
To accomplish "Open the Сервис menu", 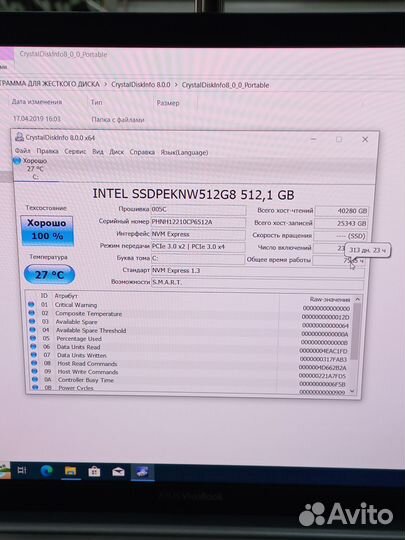I will (75, 152).
